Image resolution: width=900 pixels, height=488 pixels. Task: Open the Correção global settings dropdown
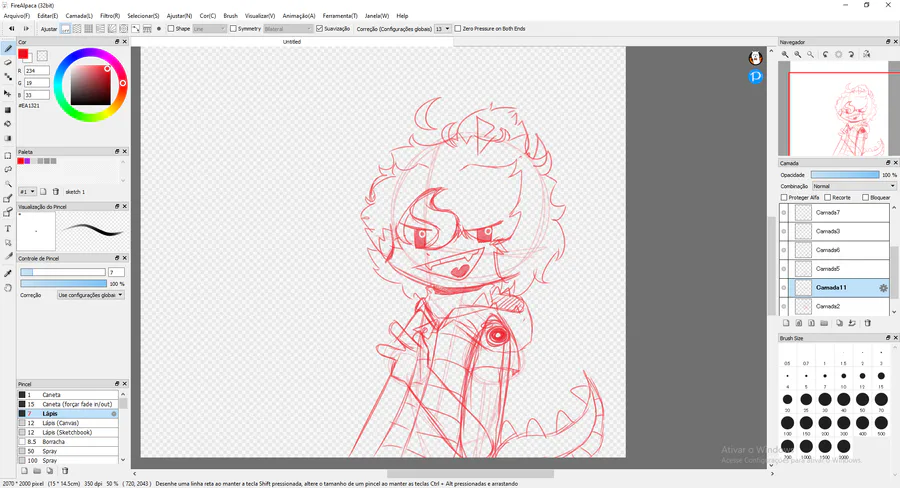click(x=91, y=295)
